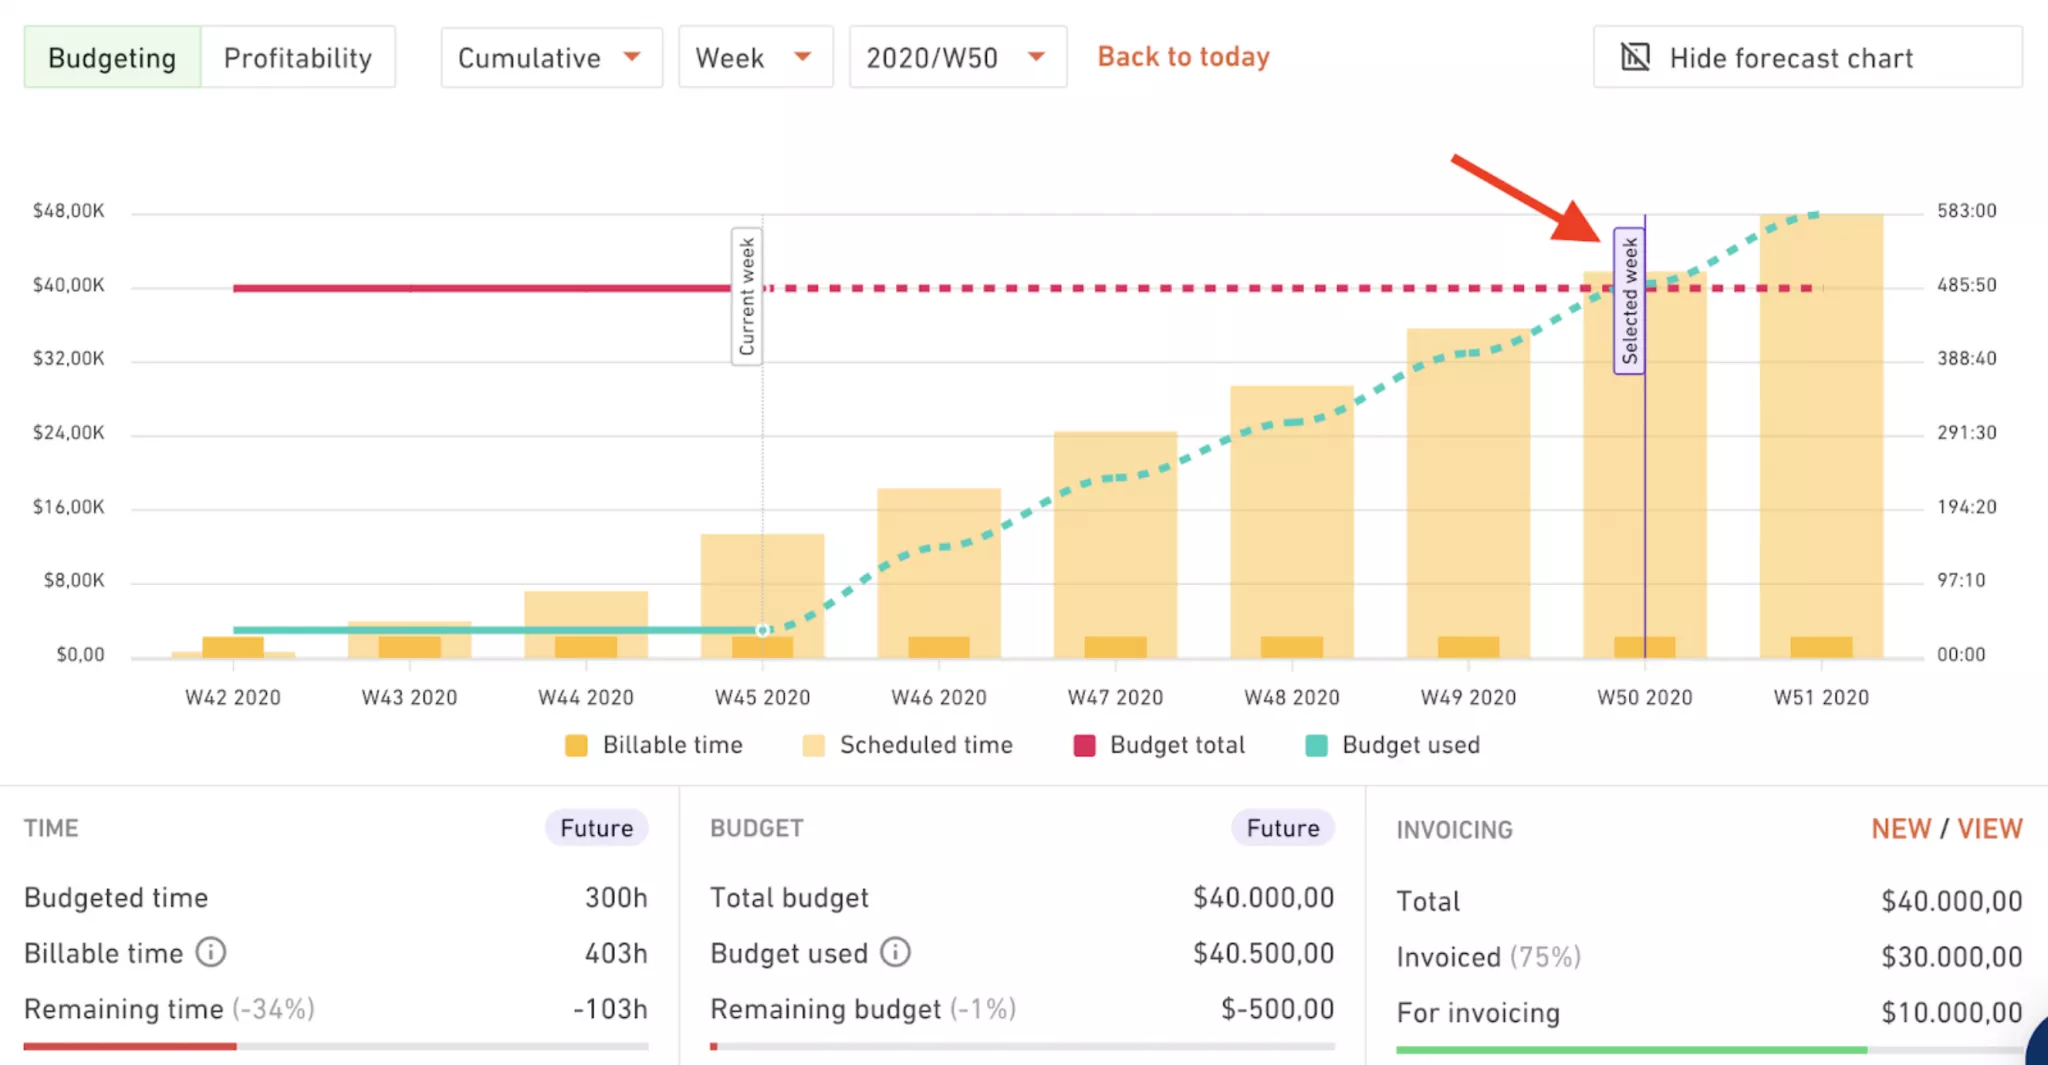Open the Cumulative dropdown
2048x1065 pixels.
551,58
